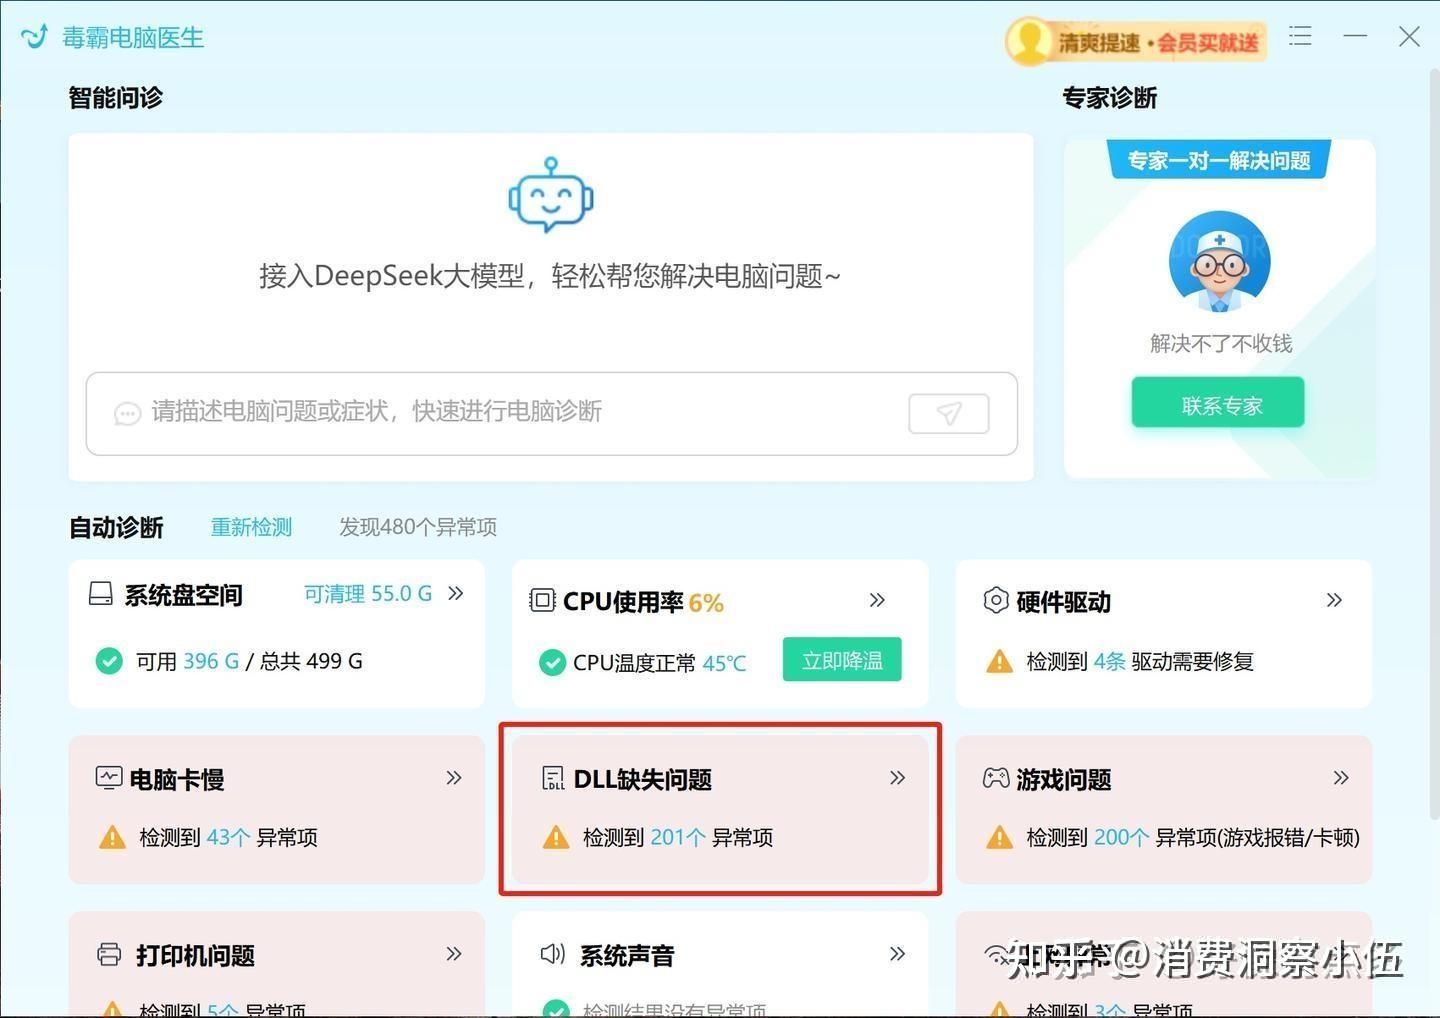Viewport: 1440px width, 1018px height.
Task: Click the DLL file icon on DLL缺失问题 card
Action: point(553,778)
